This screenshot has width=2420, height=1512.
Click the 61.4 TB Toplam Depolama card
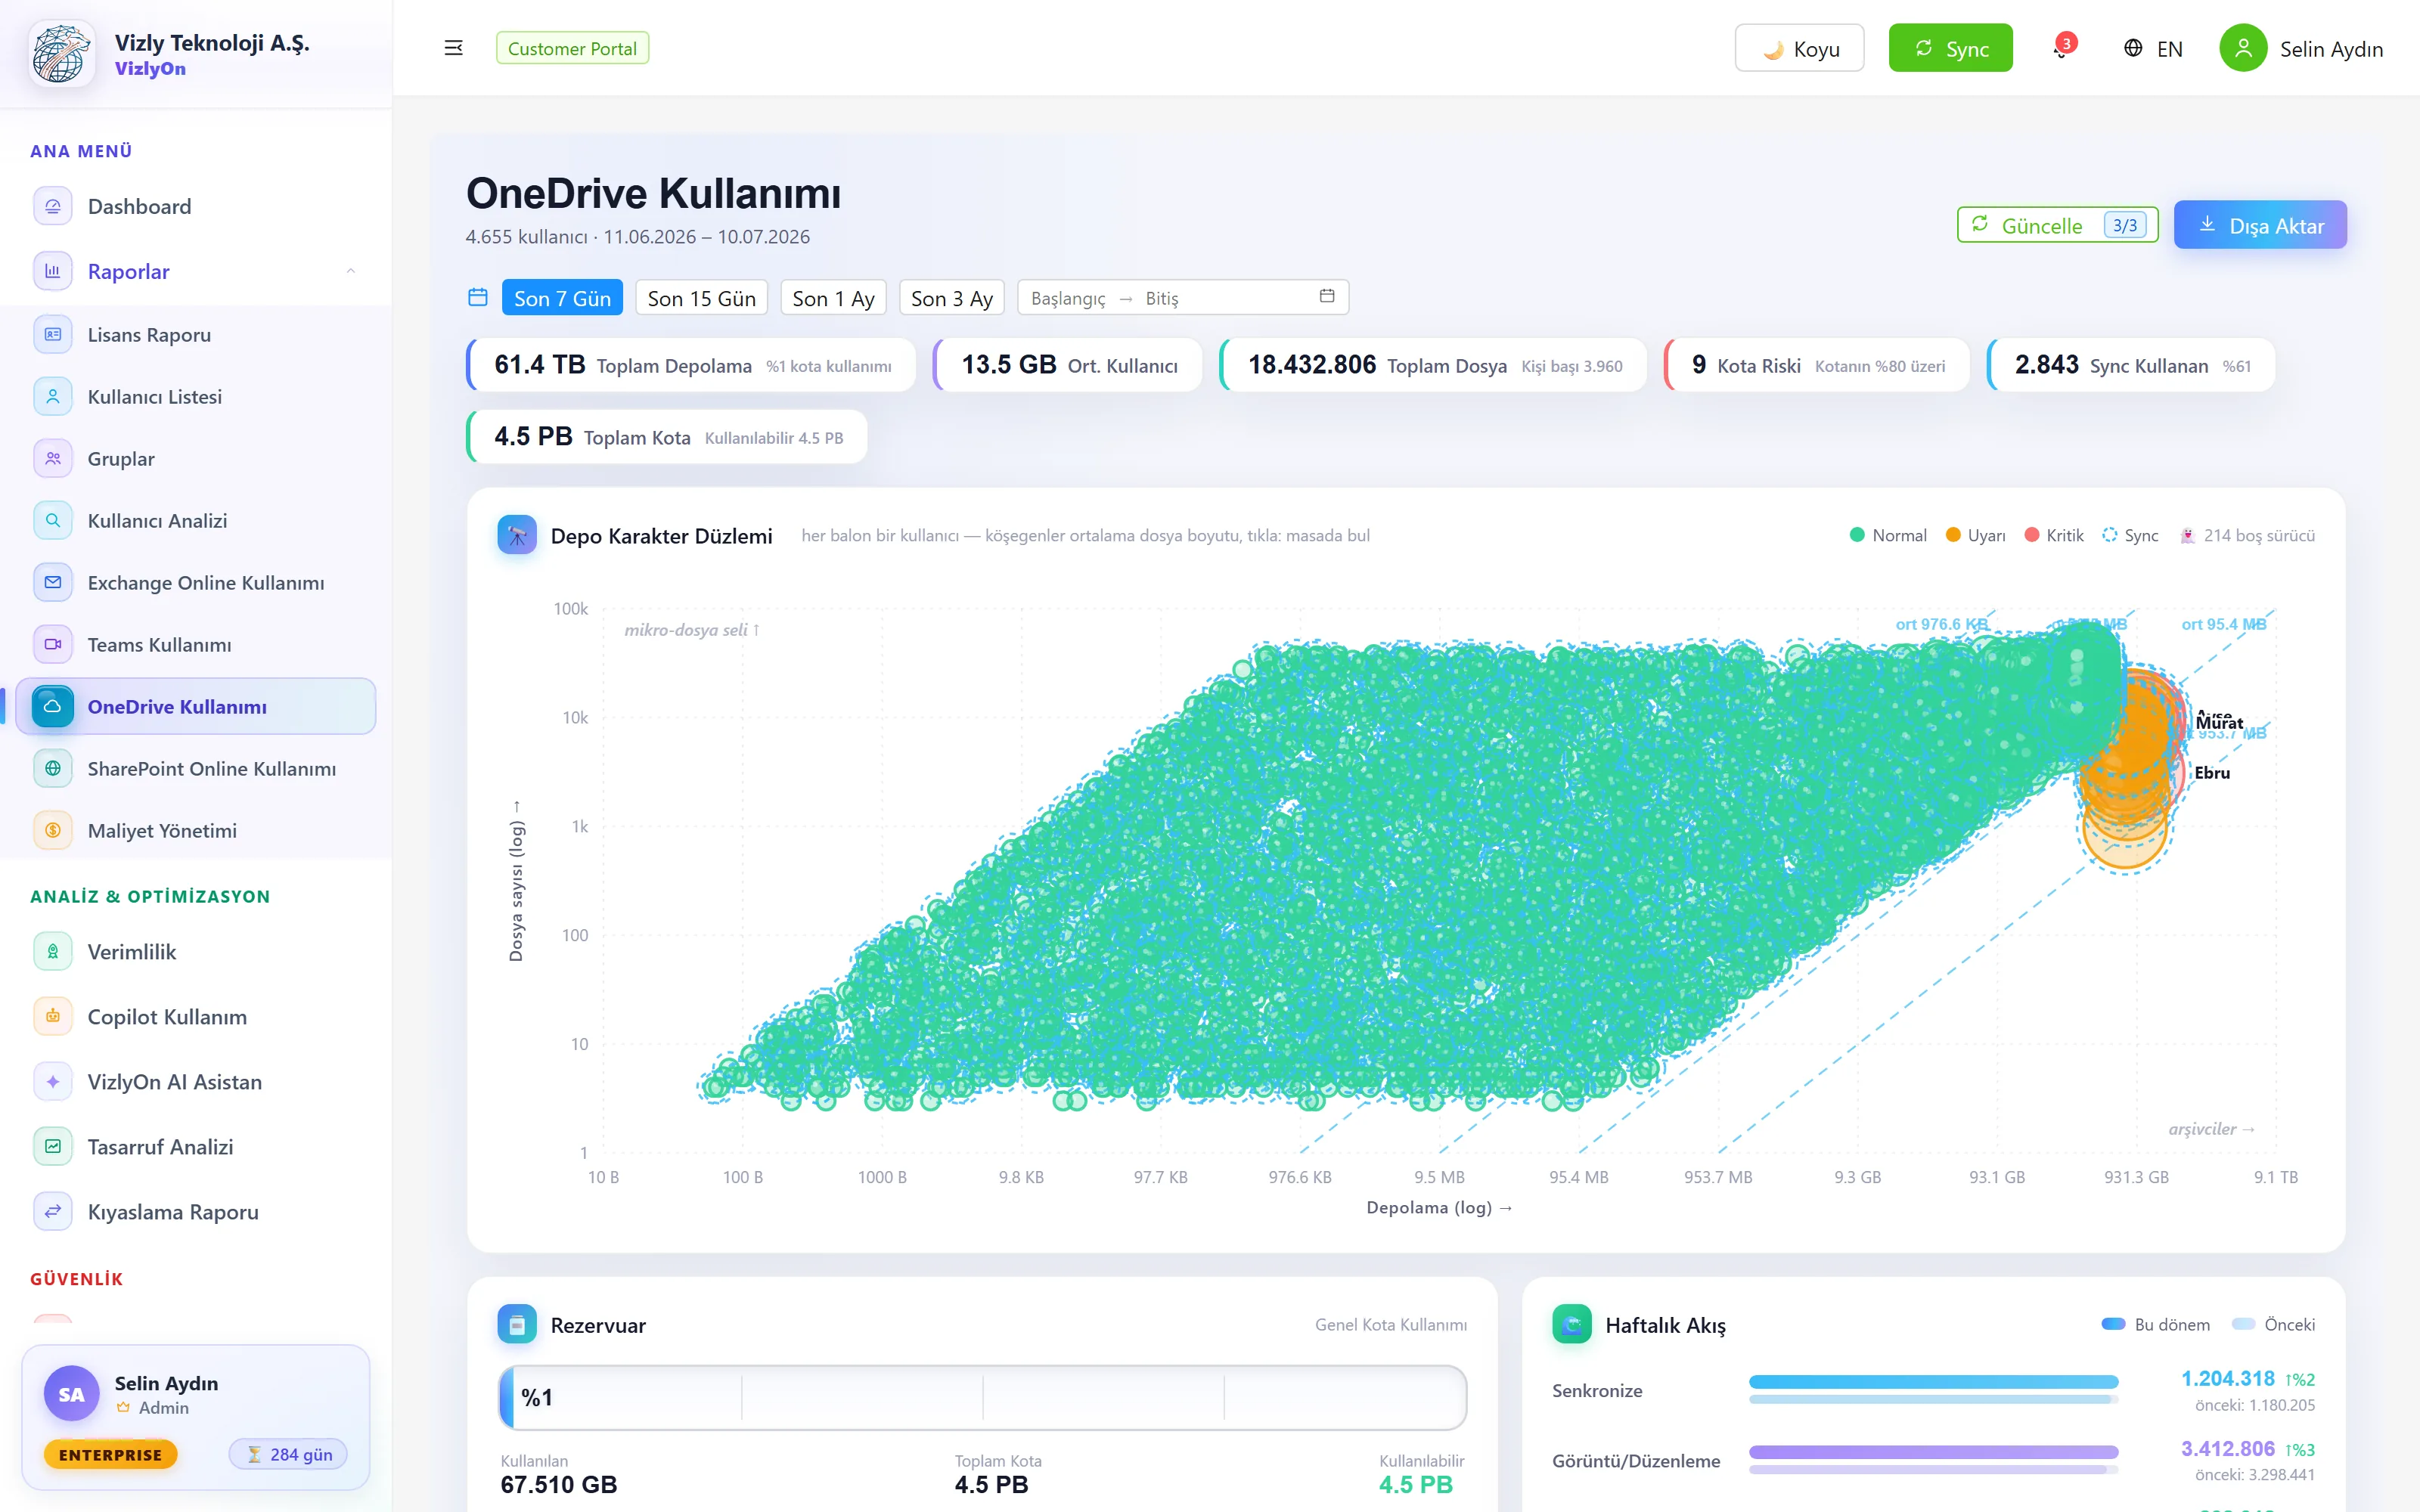(691, 365)
